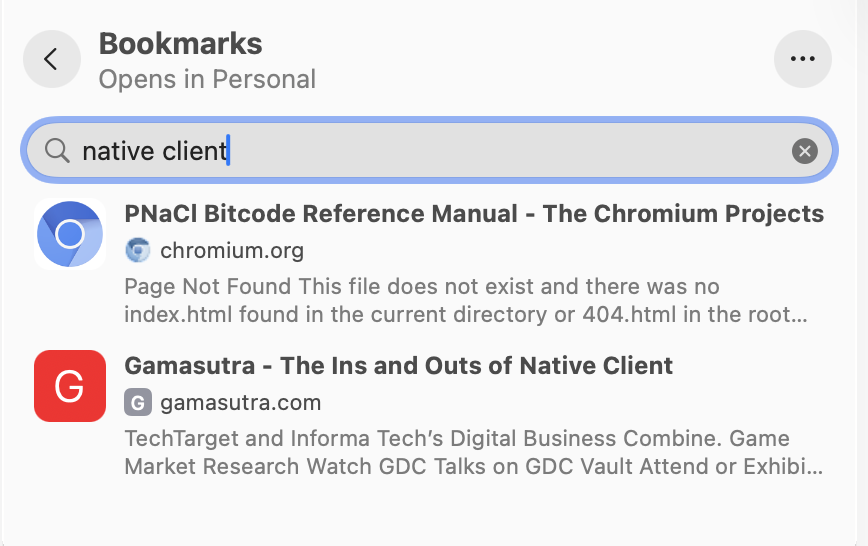
Task: Click the small gray G favicon beside gamasutra.com
Action: point(137,403)
